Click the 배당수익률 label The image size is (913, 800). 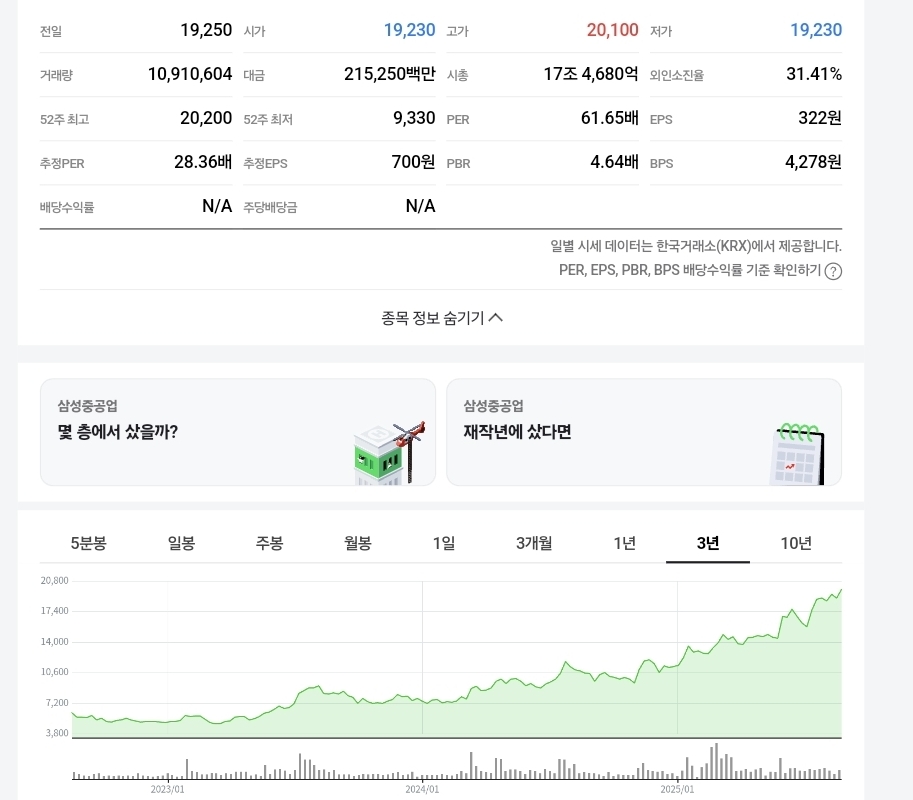(67, 207)
